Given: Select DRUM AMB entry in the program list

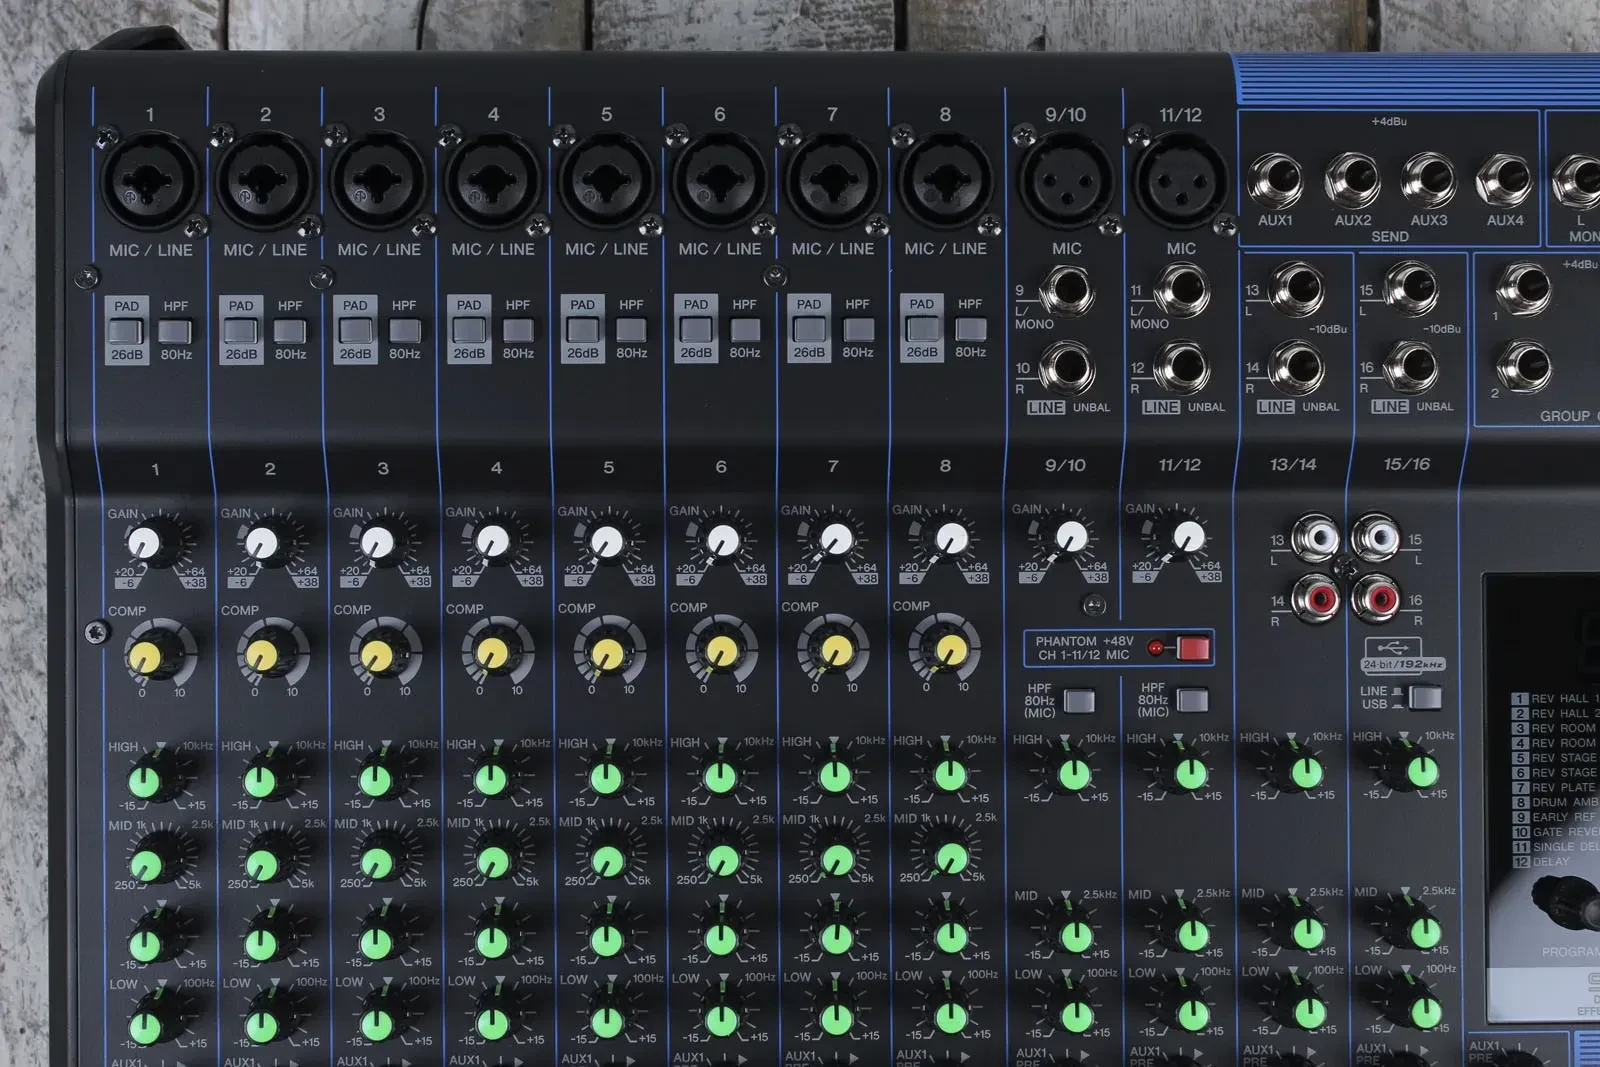Looking at the screenshot, I should click(1557, 802).
